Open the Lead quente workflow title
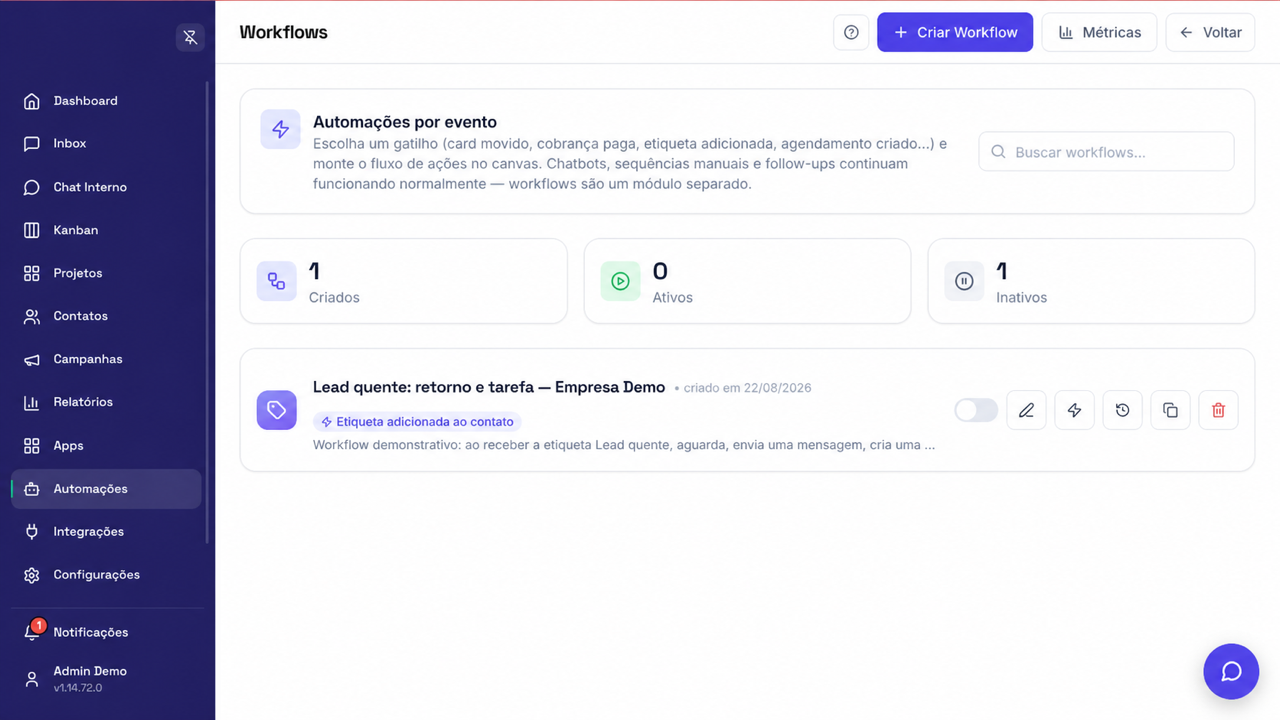This screenshot has width=1280, height=720. click(x=489, y=387)
